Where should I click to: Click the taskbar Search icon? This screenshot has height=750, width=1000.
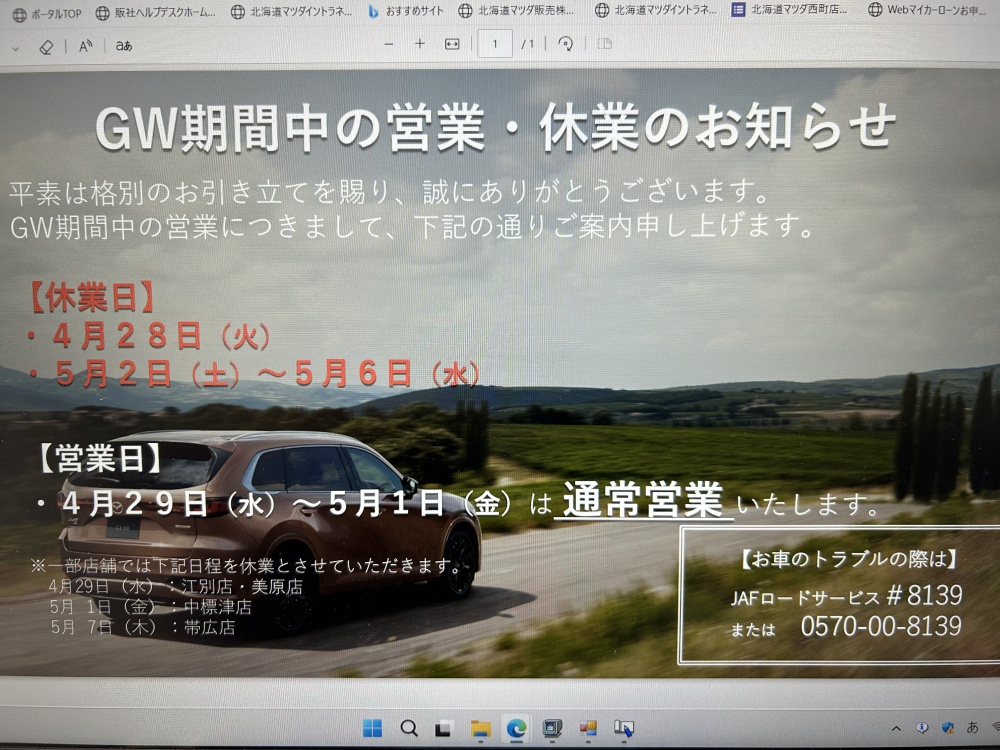[408, 727]
